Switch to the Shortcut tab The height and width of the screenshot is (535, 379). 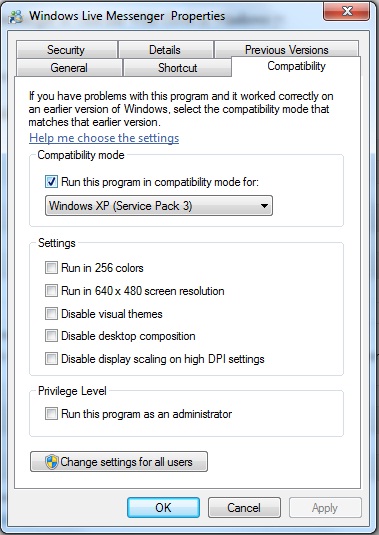click(x=177, y=68)
